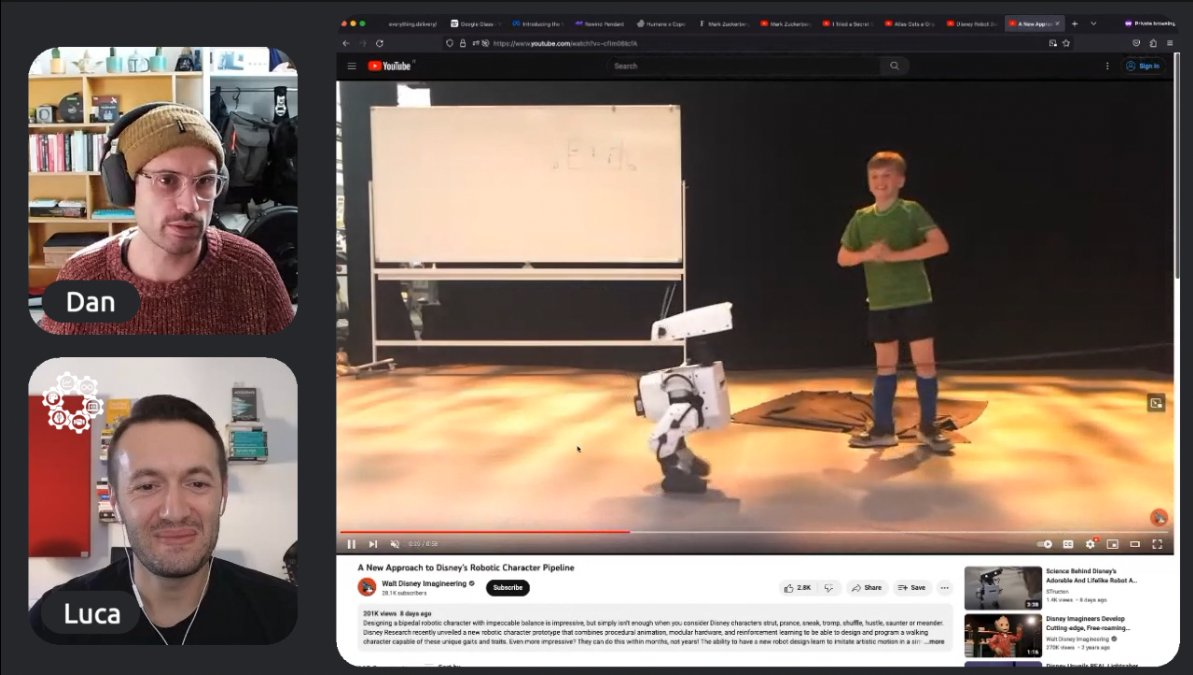Open the list all tabs dropdown arrow
The width and height of the screenshot is (1193, 675).
[x=1093, y=23]
